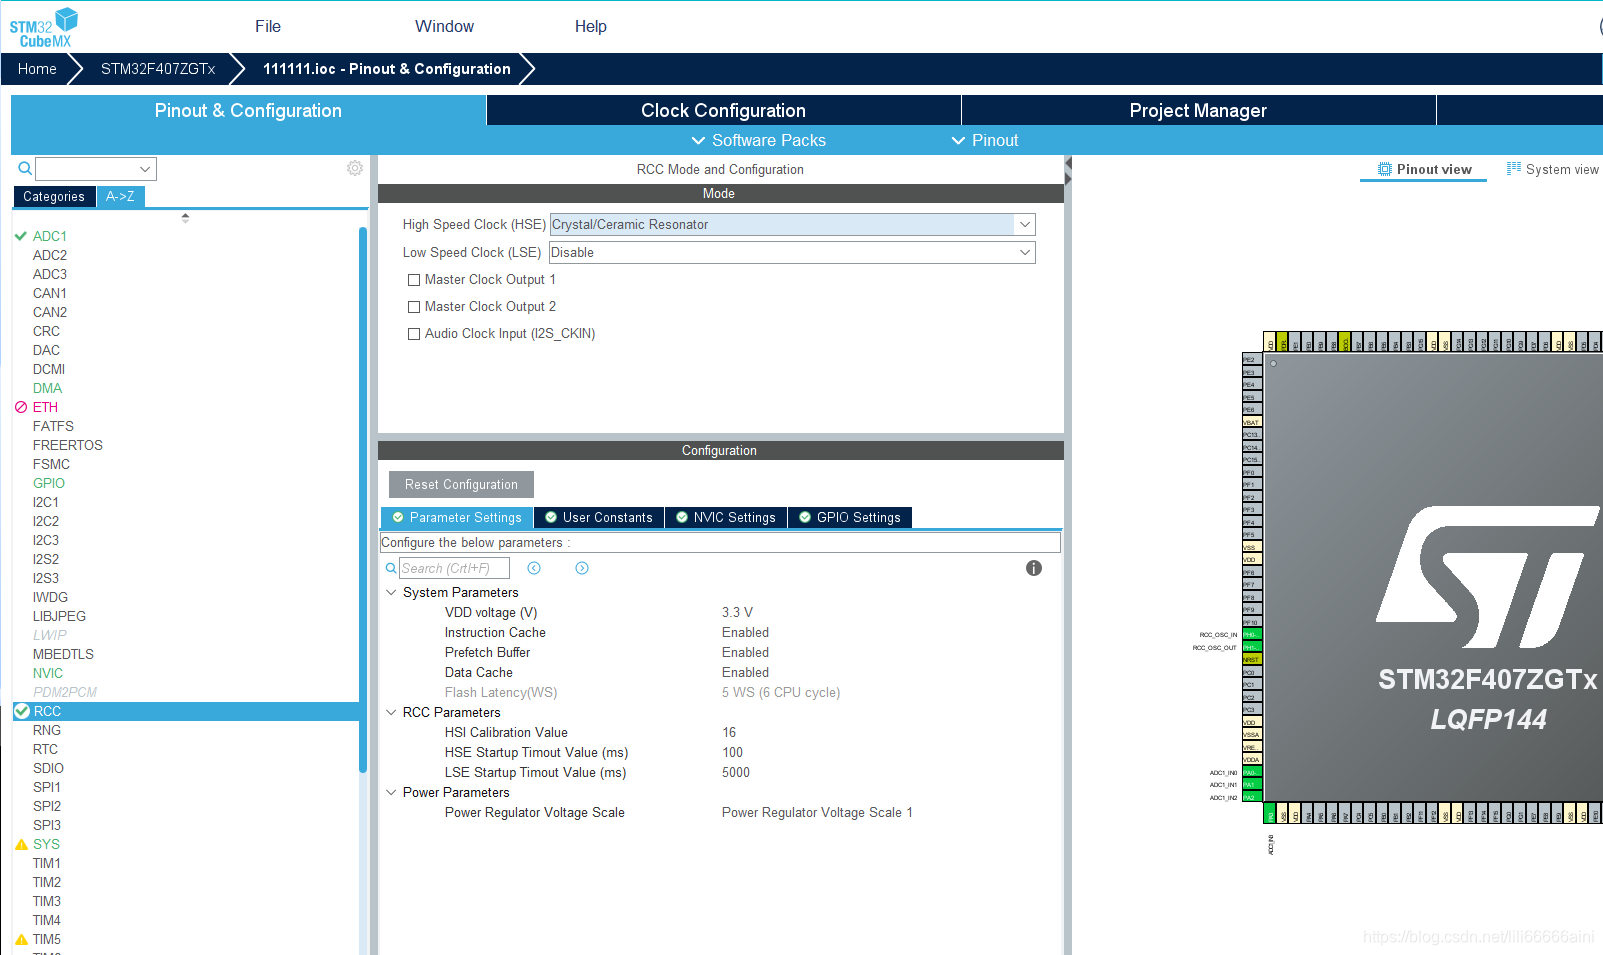This screenshot has height=955, width=1603.
Task: Click the previous search result arrow icon
Action: (534, 568)
